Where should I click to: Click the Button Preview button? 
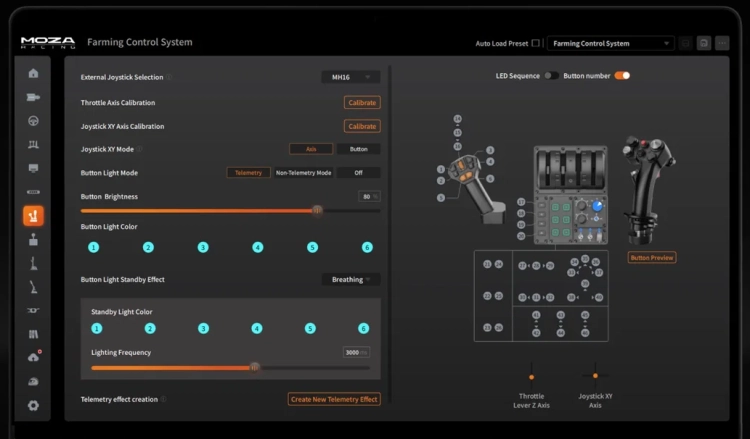point(651,257)
